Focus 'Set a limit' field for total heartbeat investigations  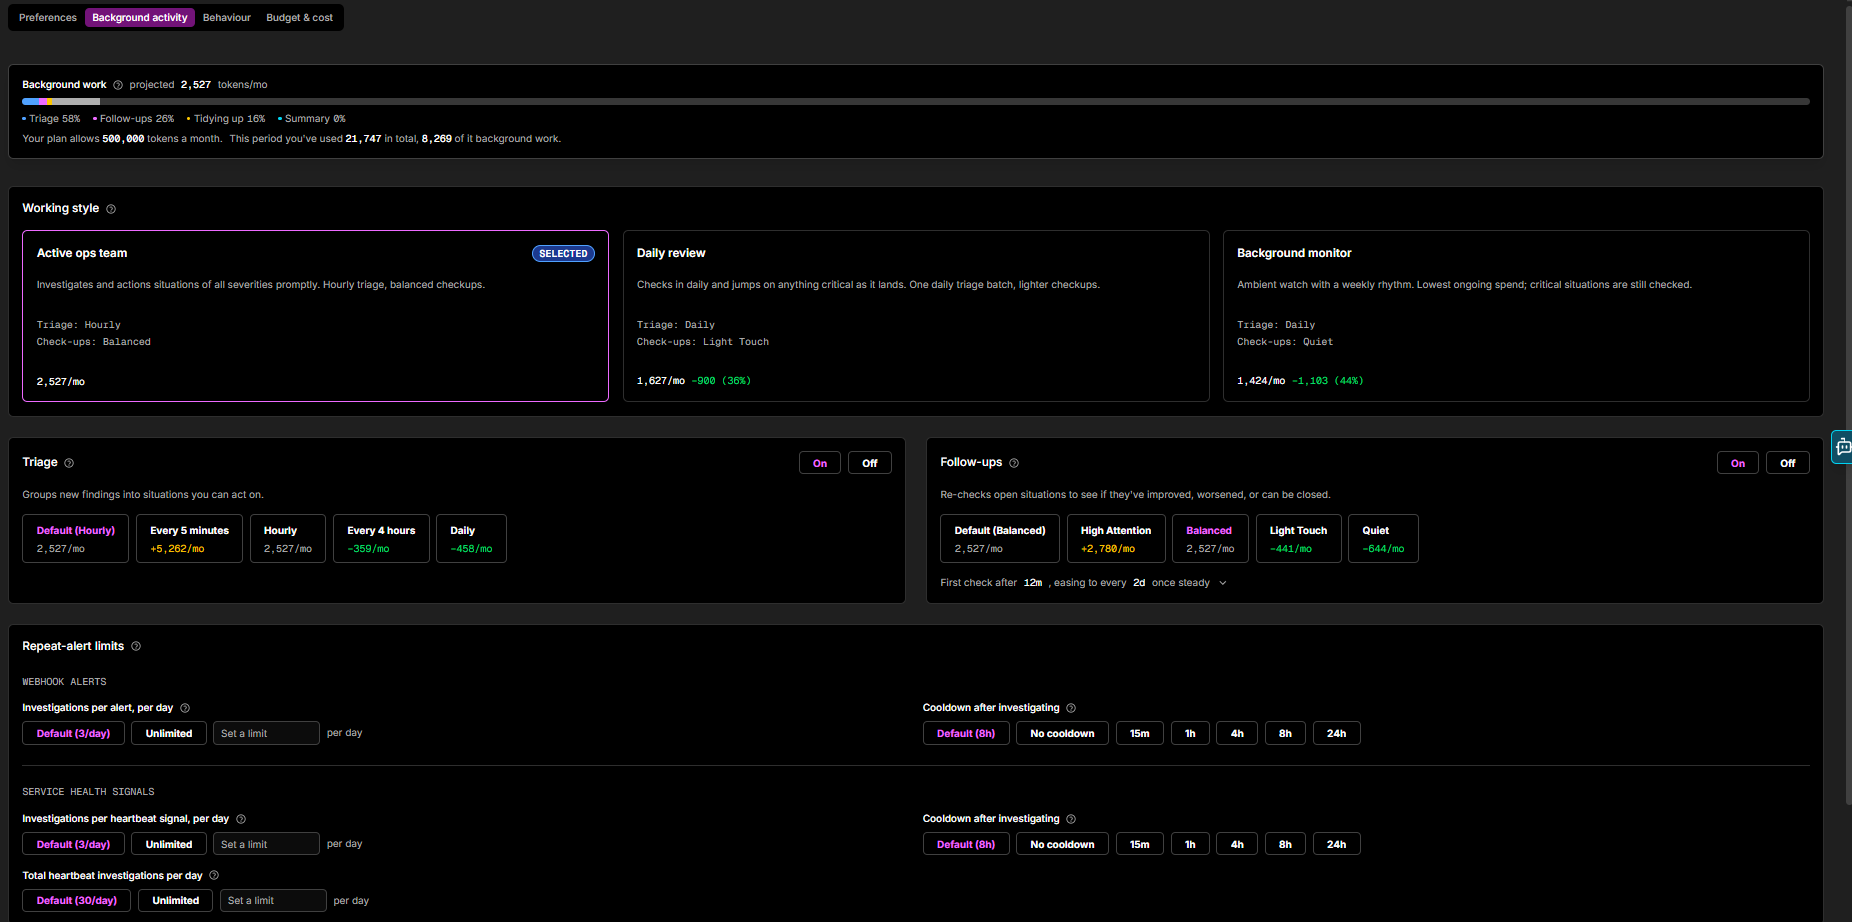click(273, 901)
